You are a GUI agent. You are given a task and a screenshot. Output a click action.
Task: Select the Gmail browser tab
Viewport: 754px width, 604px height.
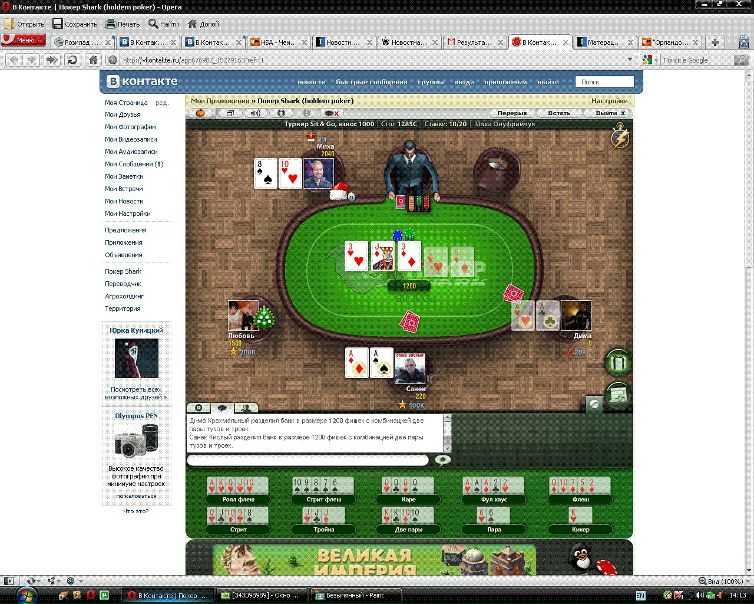pos(475,42)
